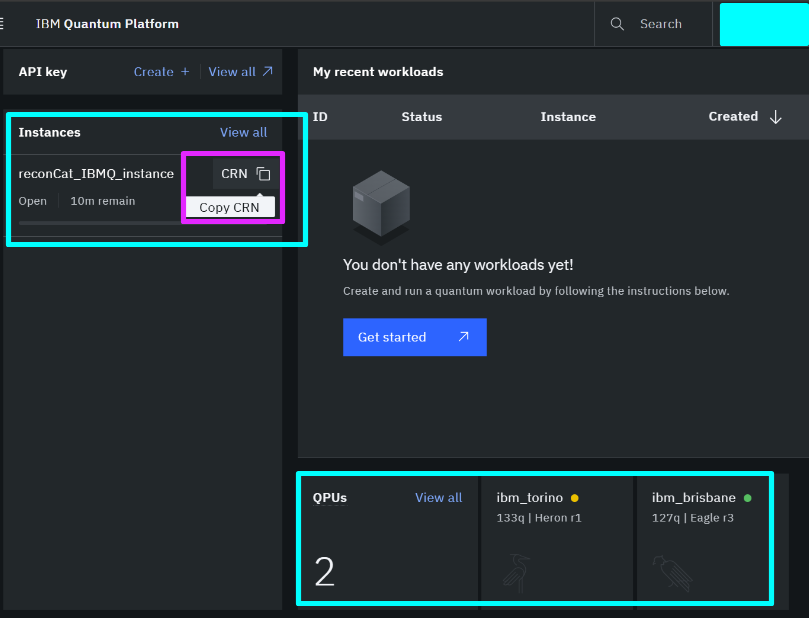Screen dimensions: 809x618
Task: Focus the Search field
Action: coord(654,24)
